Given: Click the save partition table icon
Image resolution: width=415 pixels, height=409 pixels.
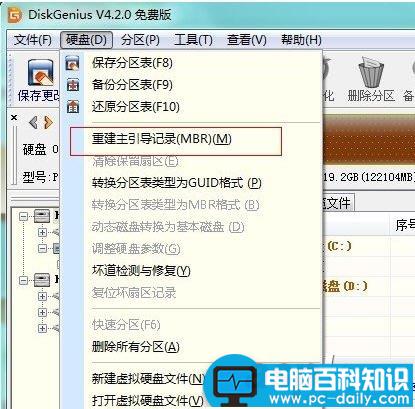Looking at the screenshot, I should pos(73,63).
